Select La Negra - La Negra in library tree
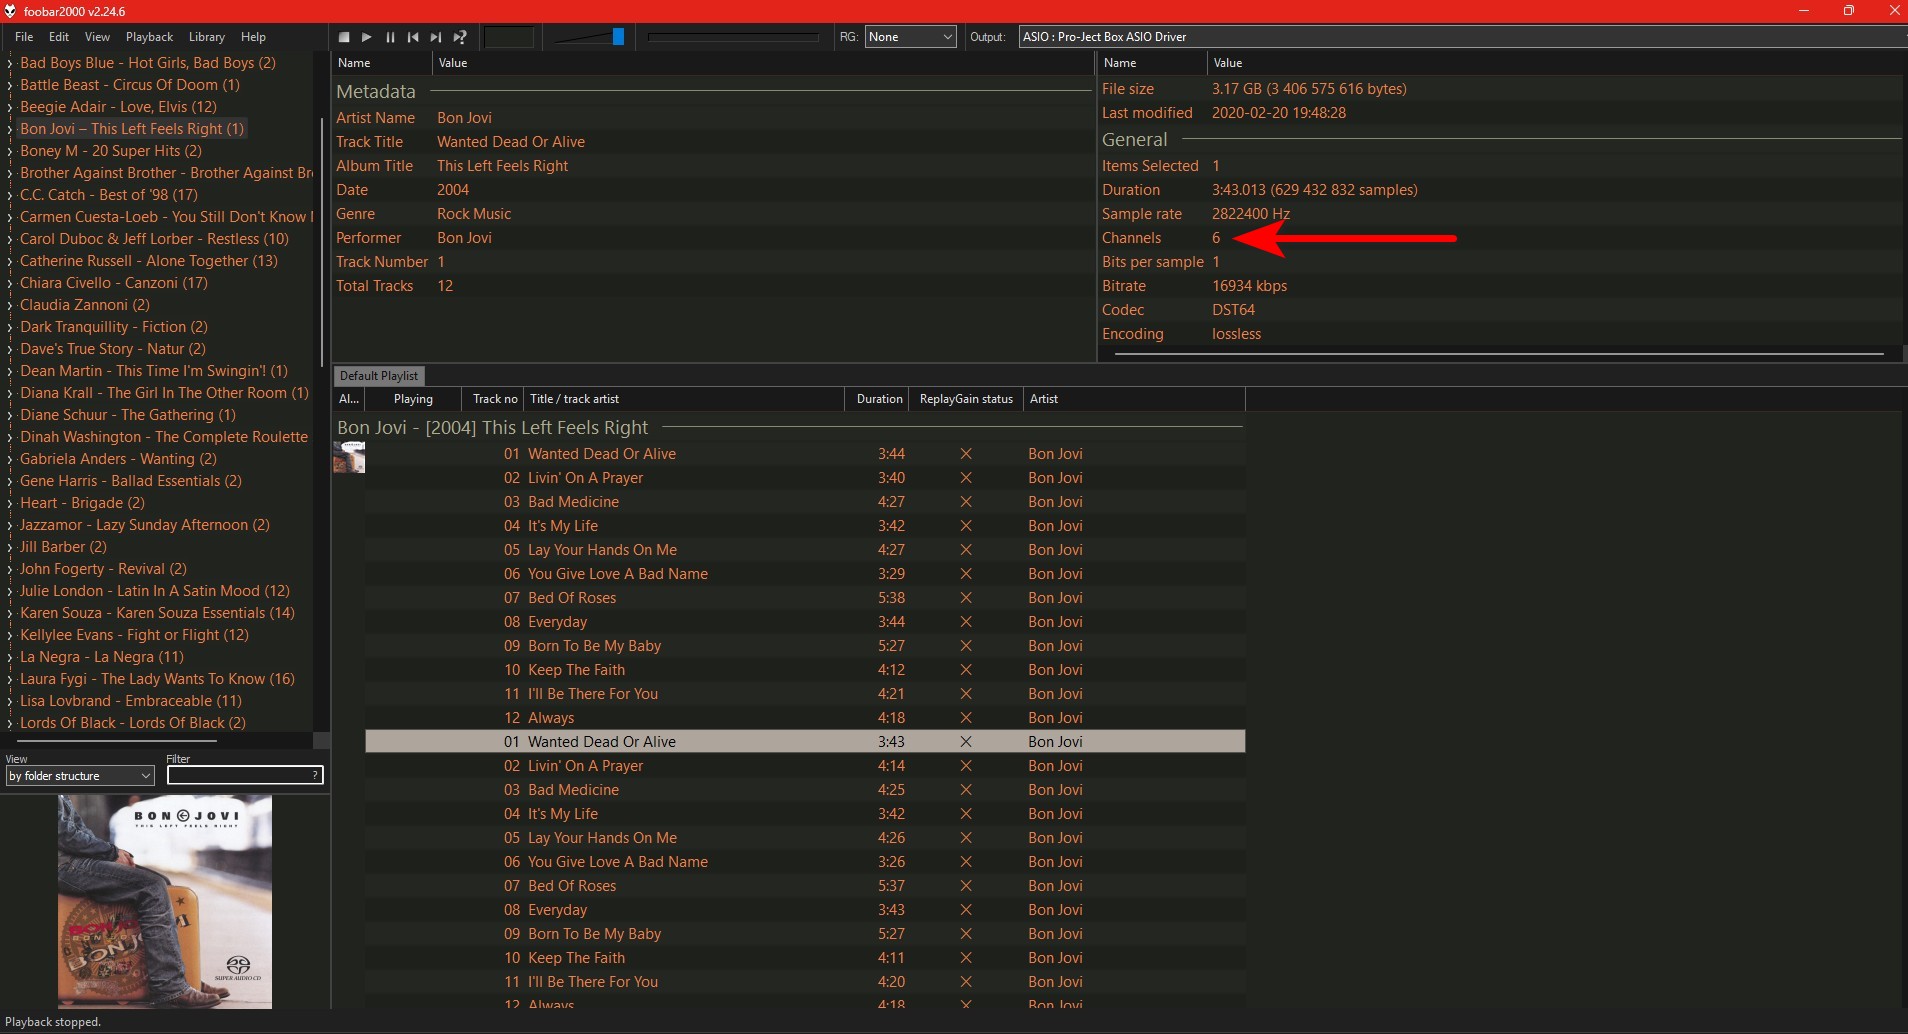This screenshot has width=1908, height=1034. pos(102,657)
